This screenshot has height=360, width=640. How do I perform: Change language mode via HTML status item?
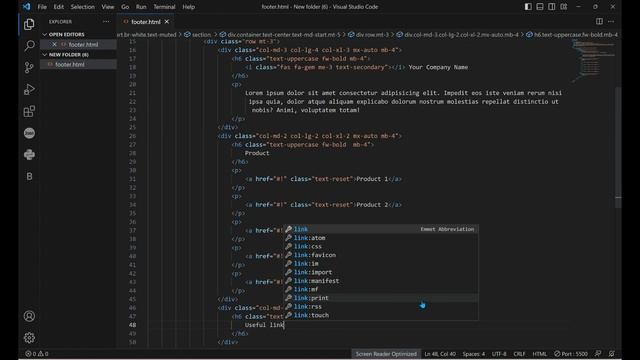[539, 354]
